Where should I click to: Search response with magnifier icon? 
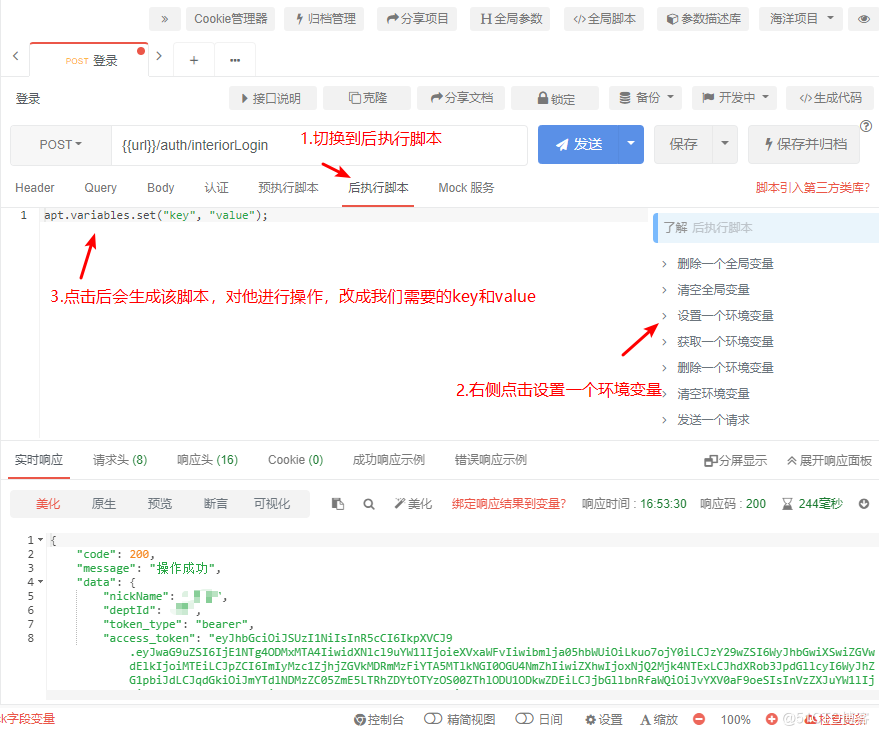pyautogui.click(x=368, y=504)
